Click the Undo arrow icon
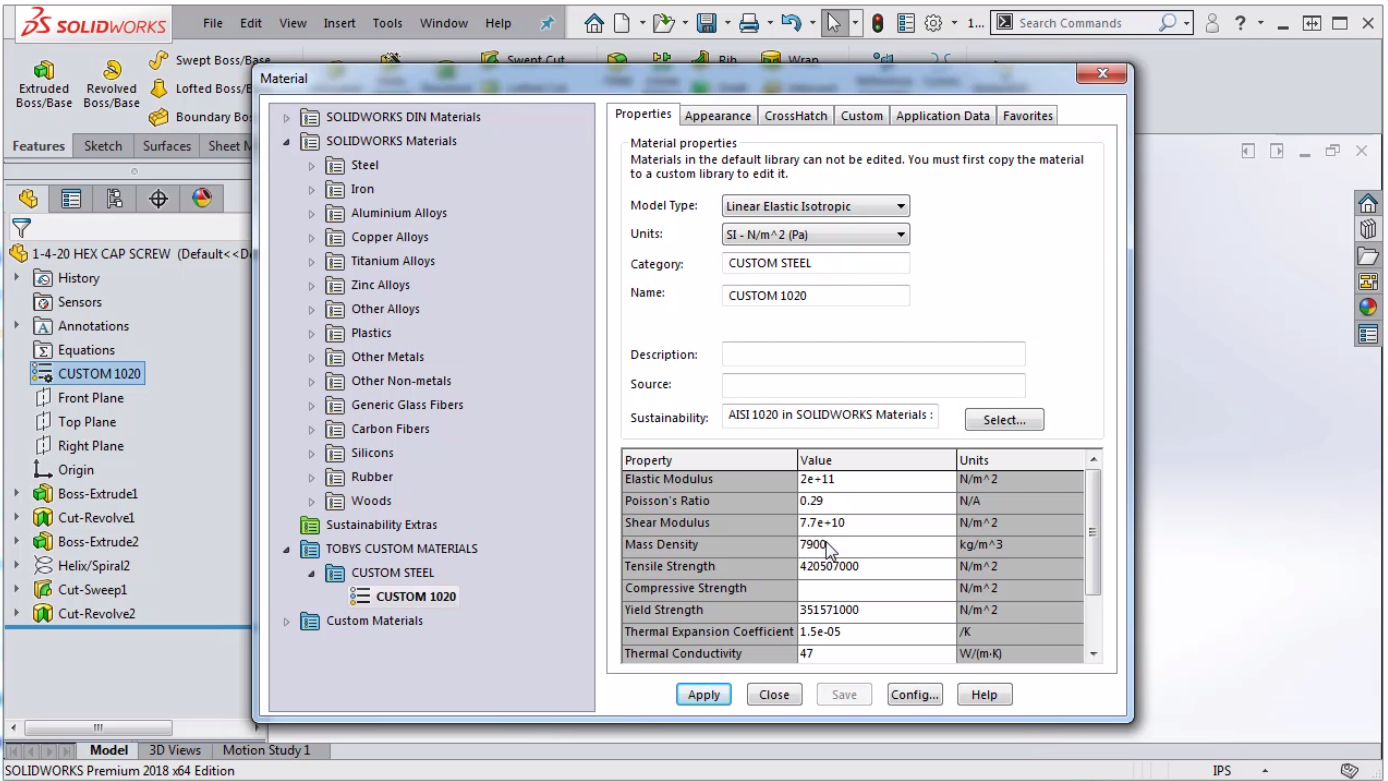This screenshot has width=1388, height=781. pos(790,23)
